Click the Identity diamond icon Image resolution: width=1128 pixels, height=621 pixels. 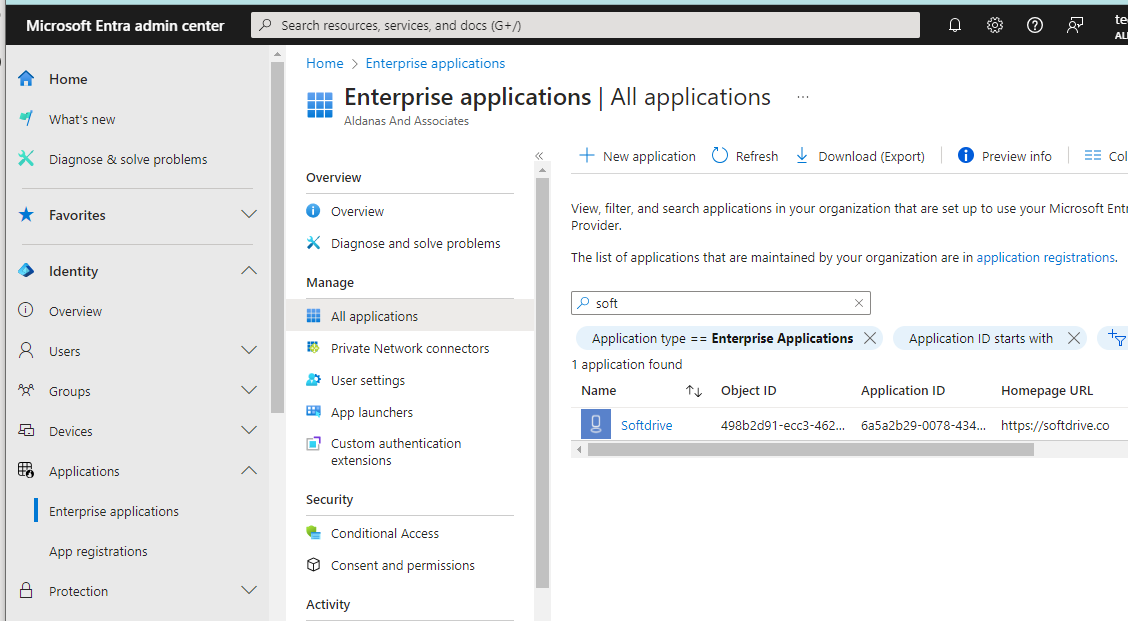(x=26, y=271)
